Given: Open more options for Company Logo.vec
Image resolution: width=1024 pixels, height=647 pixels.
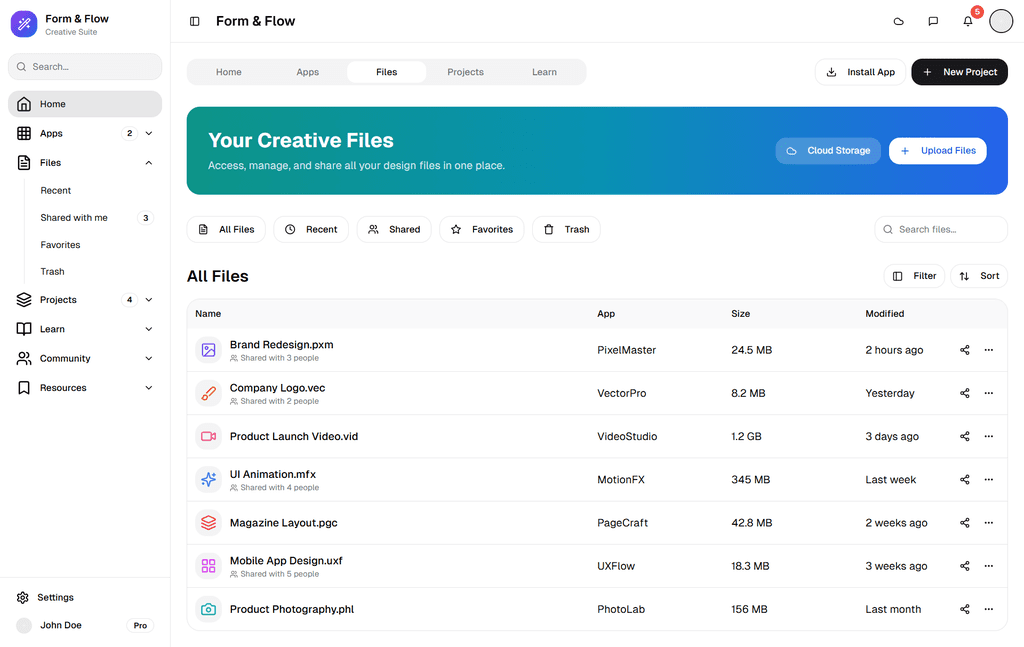Looking at the screenshot, I should pyautogui.click(x=989, y=393).
